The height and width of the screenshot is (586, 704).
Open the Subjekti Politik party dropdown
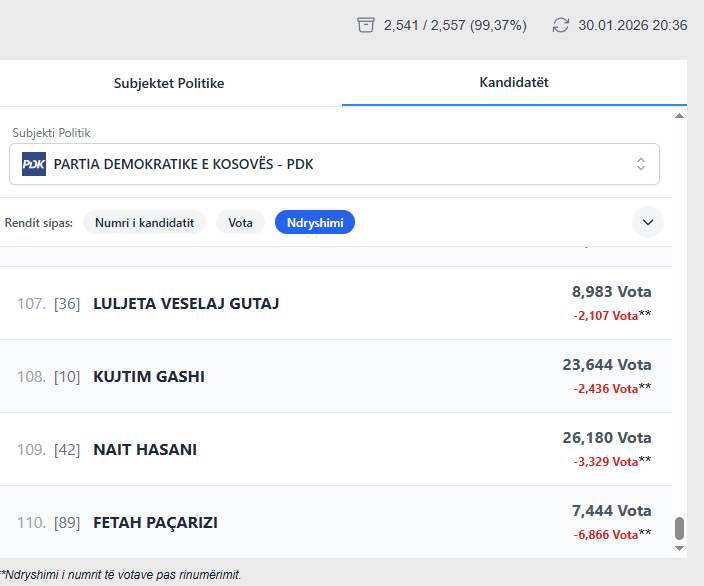[334, 164]
